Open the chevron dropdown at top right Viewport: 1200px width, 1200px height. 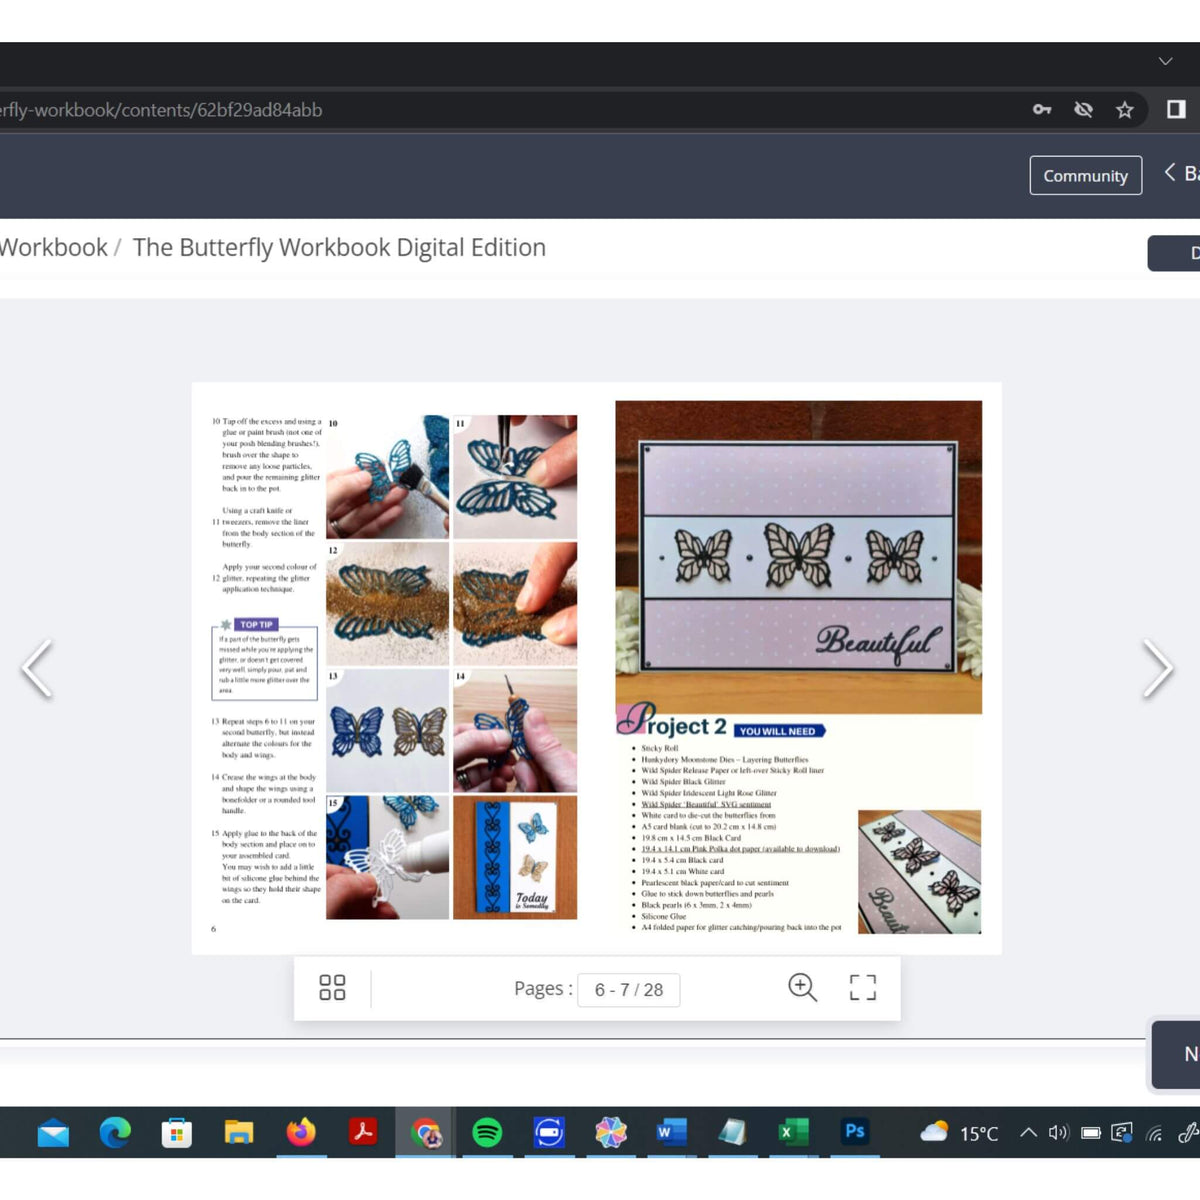(1165, 62)
